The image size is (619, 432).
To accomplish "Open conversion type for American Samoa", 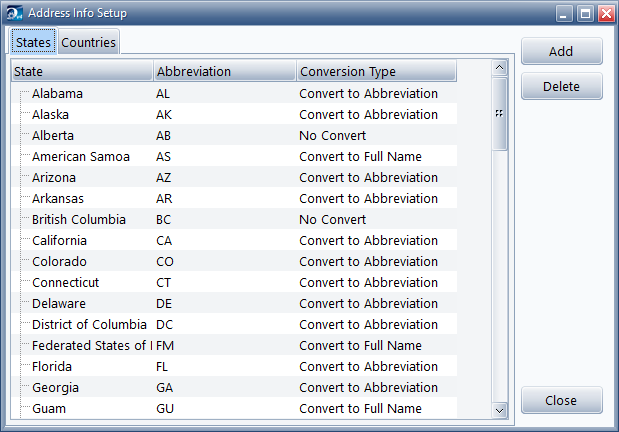I will click(x=360, y=156).
